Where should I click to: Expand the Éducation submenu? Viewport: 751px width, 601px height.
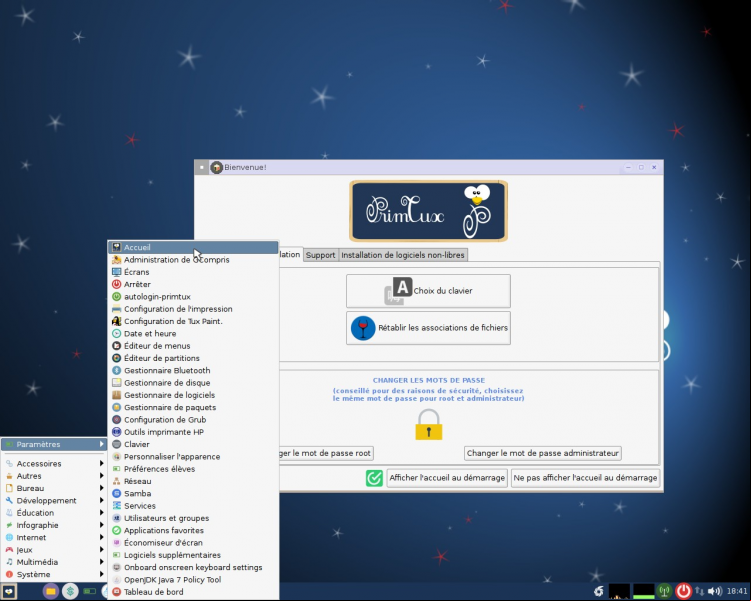pyautogui.click(x=54, y=513)
